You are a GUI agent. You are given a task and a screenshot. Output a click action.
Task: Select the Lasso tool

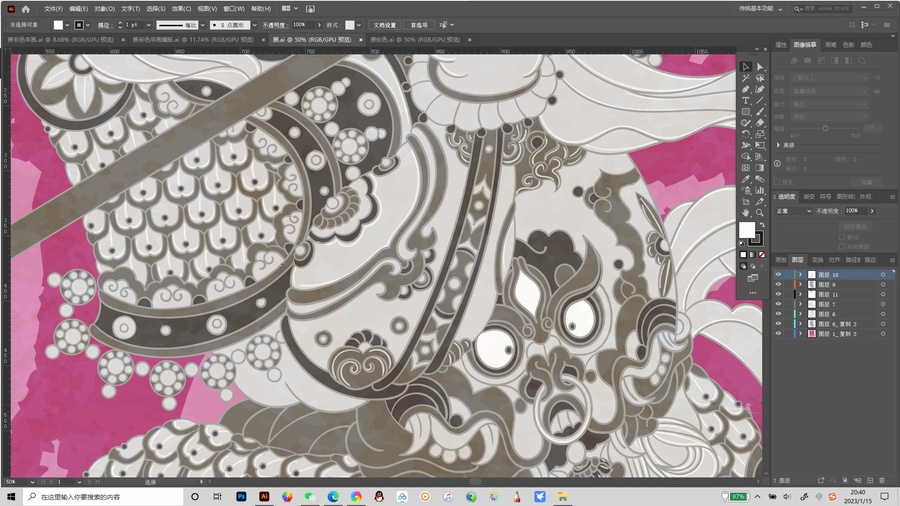760,78
